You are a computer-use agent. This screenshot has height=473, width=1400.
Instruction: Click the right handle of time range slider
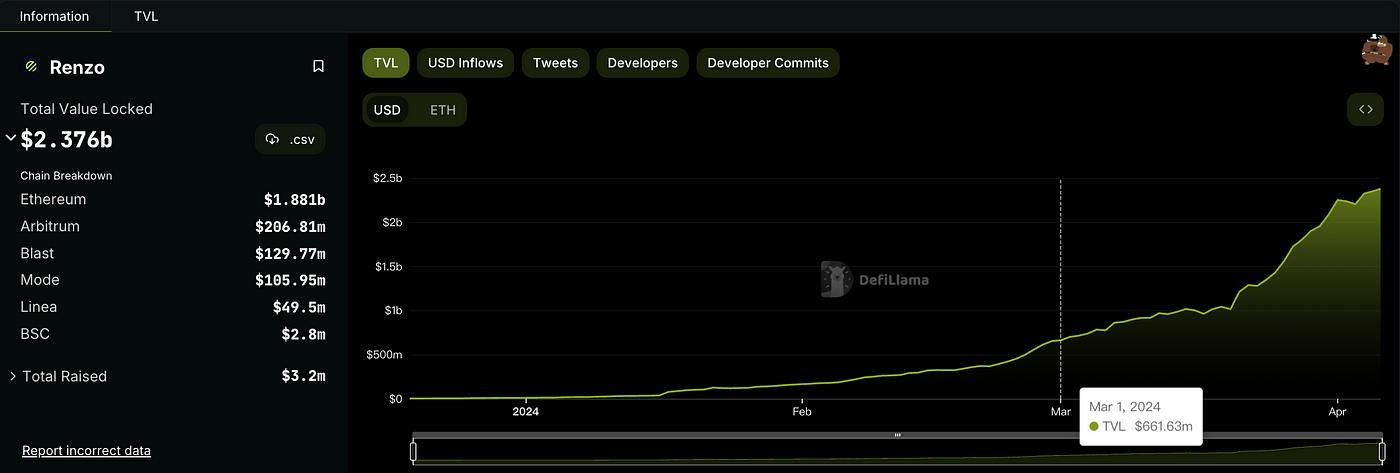(x=1383, y=451)
